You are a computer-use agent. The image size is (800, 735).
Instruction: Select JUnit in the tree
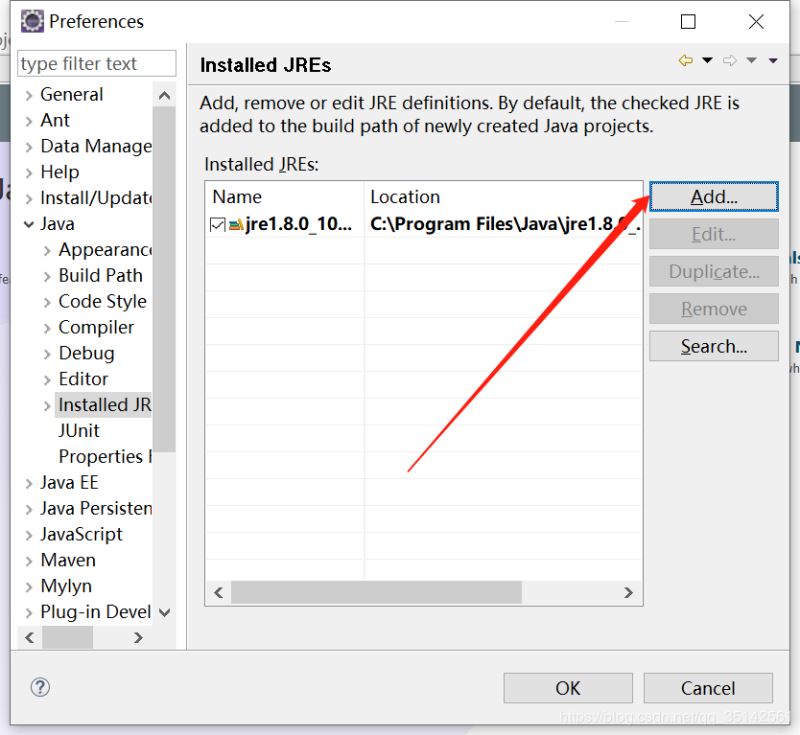79,430
